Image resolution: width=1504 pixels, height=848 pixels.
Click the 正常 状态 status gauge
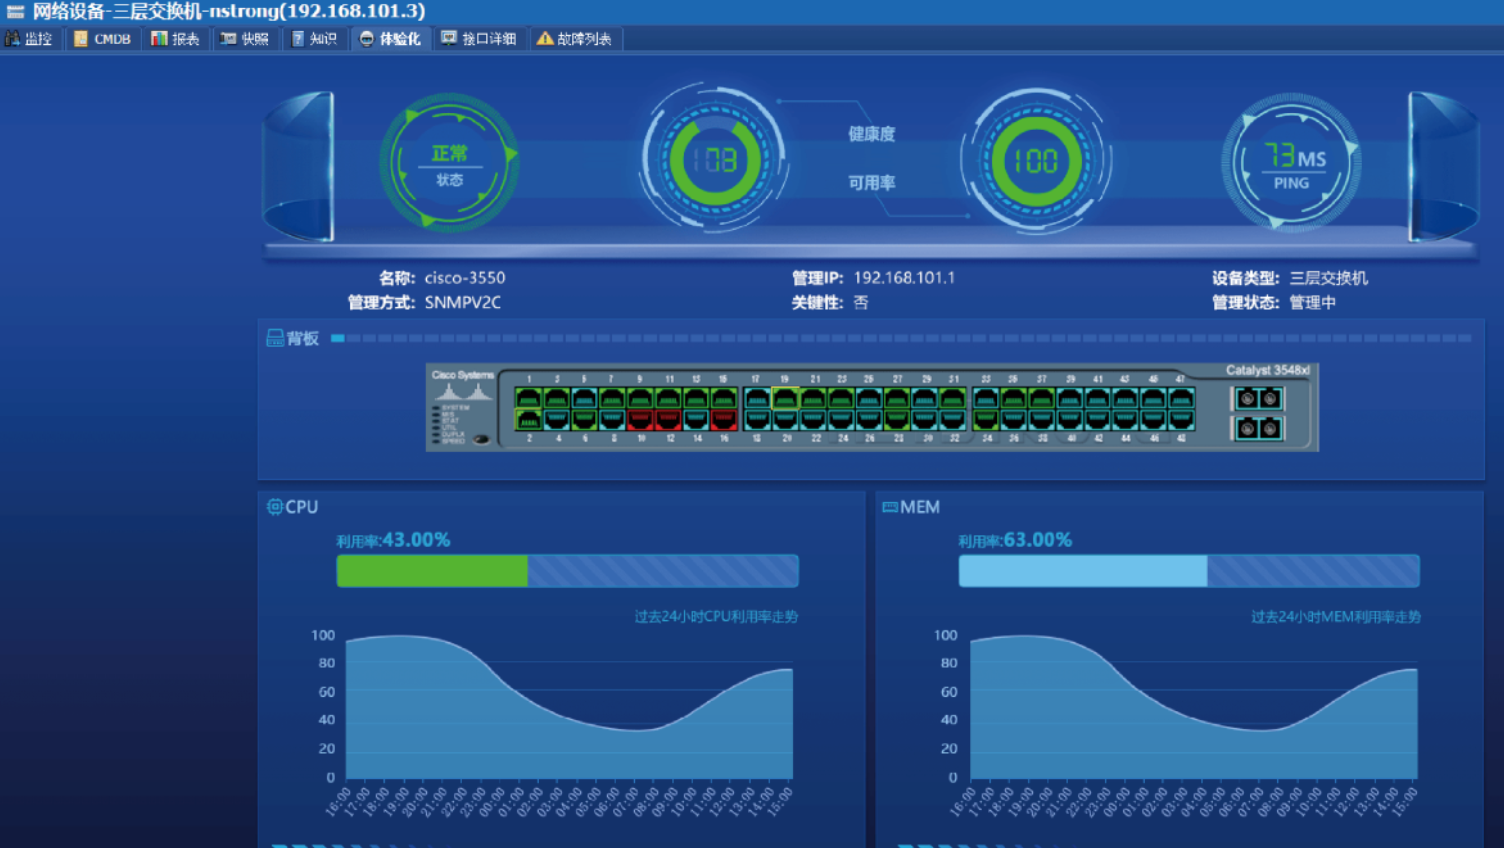(x=448, y=164)
